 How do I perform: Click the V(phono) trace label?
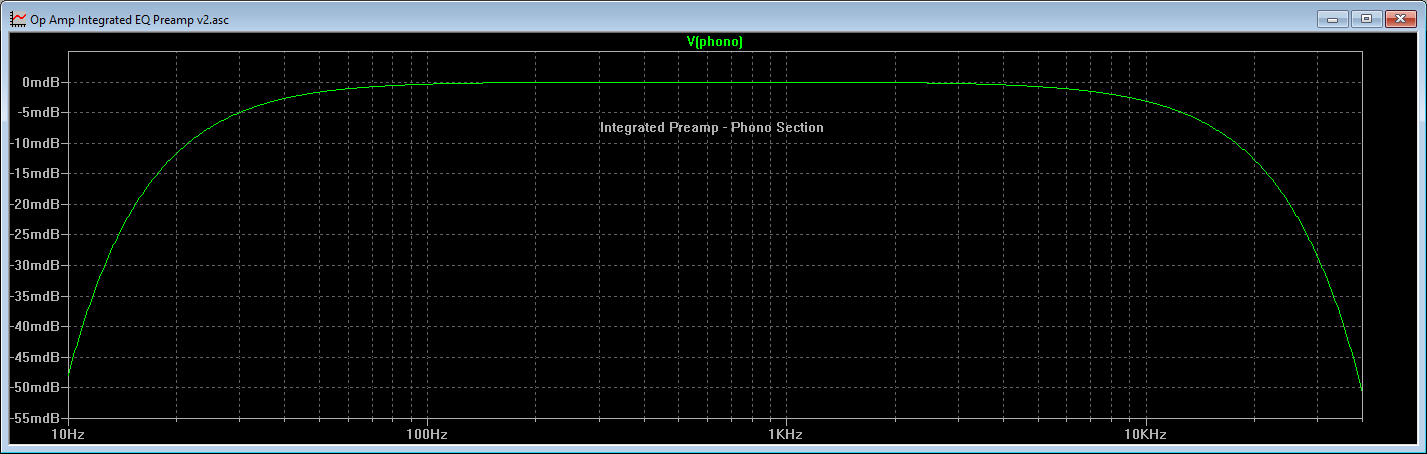pyautogui.click(x=714, y=42)
